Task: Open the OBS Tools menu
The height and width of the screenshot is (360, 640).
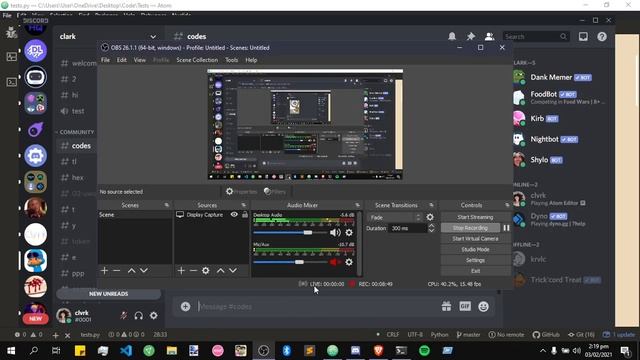Action: [231, 60]
